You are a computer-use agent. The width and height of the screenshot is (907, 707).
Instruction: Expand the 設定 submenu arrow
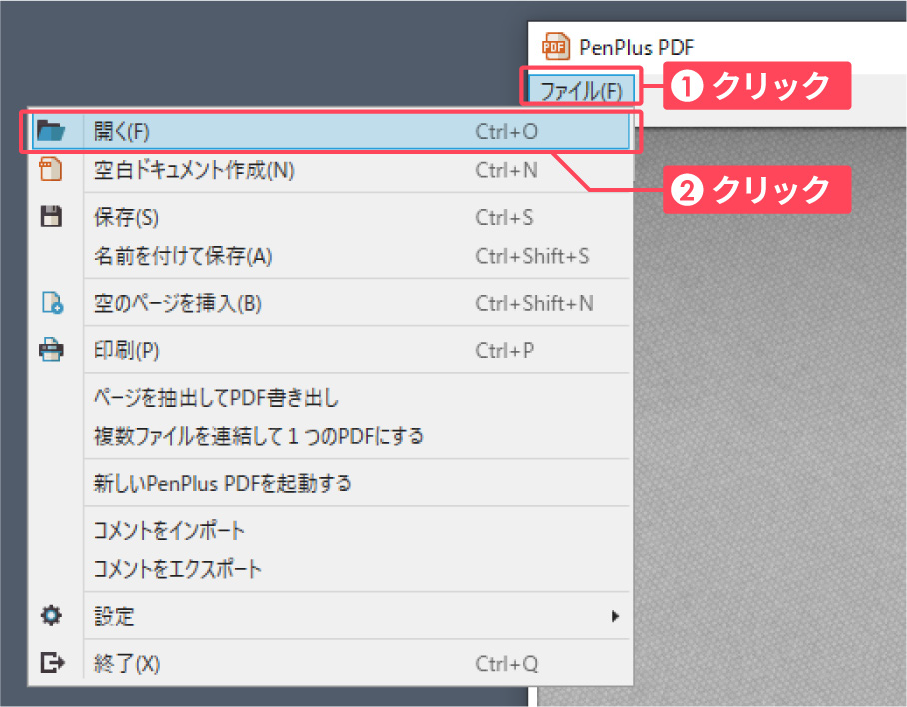point(617,616)
